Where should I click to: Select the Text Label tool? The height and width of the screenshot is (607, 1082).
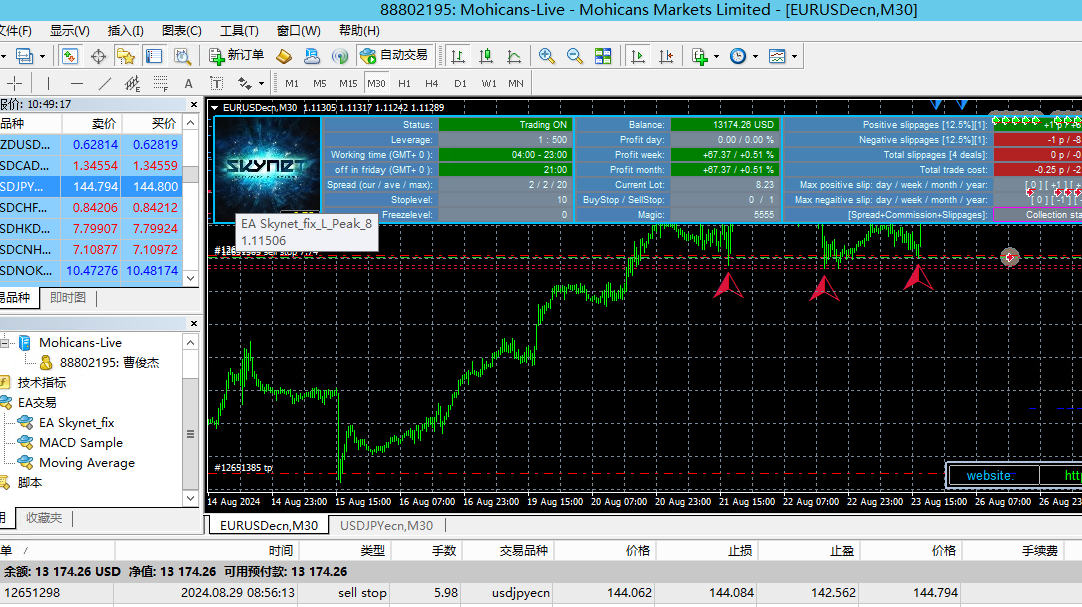click(217, 83)
